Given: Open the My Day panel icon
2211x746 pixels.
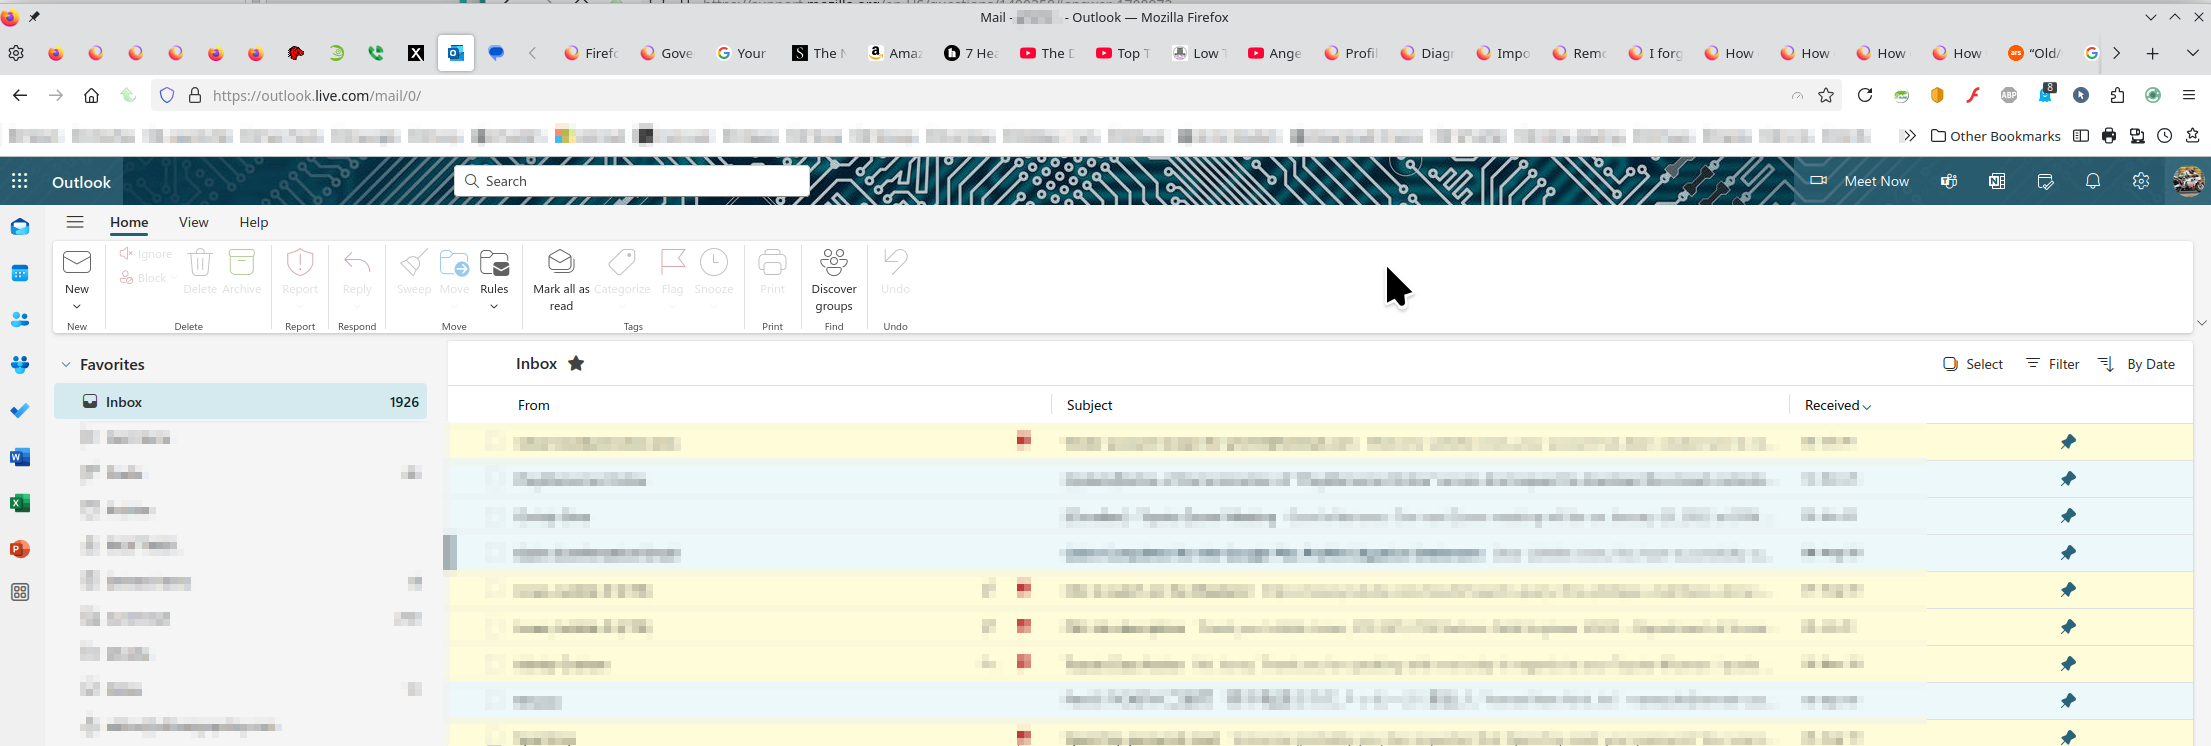Looking at the screenshot, I should click(x=2045, y=181).
